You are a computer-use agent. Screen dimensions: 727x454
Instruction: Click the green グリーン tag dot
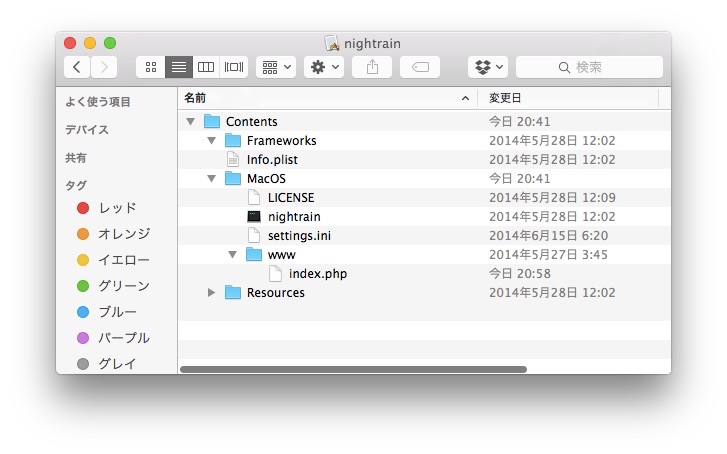[x=83, y=286]
